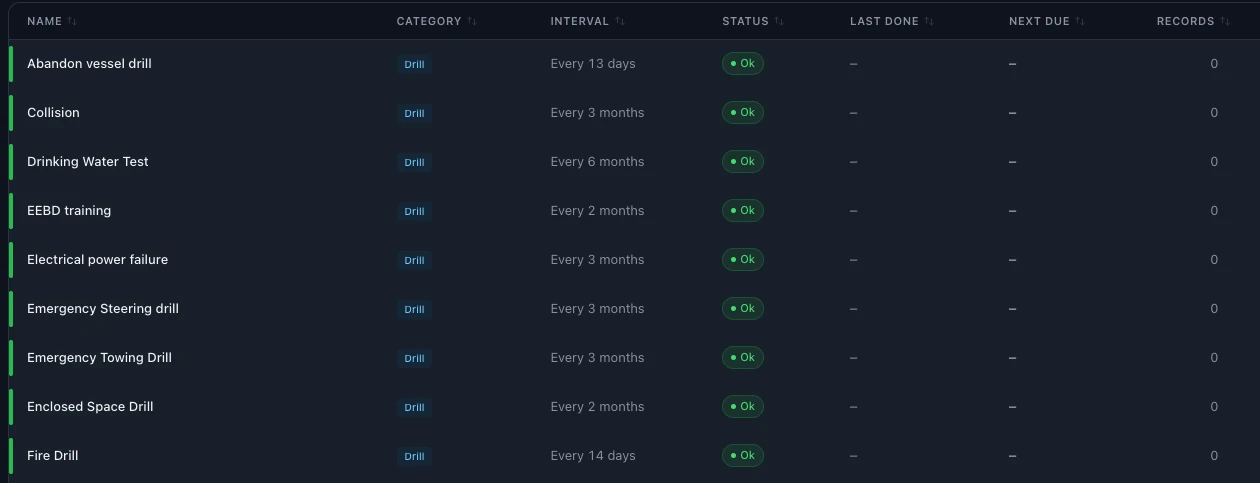This screenshot has width=1260, height=483.
Task: Click Drill tag in Collision row
Action: (414, 113)
